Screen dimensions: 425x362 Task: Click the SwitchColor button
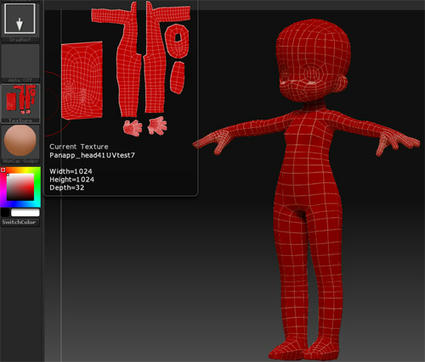click(20, 222)
